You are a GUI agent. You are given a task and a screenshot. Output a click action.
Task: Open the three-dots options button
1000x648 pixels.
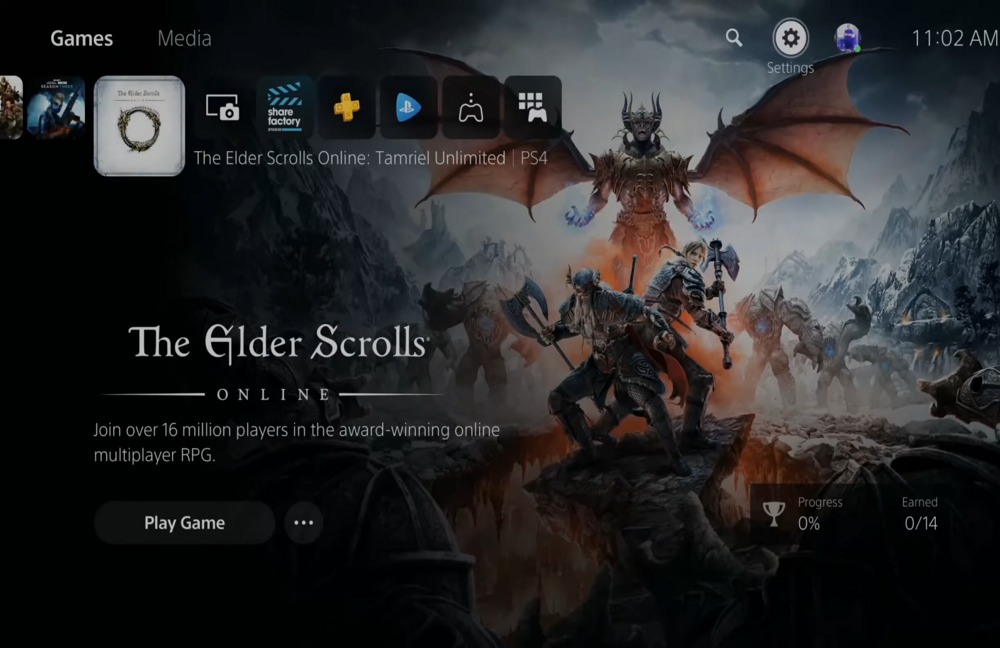[x=304, y=522]
